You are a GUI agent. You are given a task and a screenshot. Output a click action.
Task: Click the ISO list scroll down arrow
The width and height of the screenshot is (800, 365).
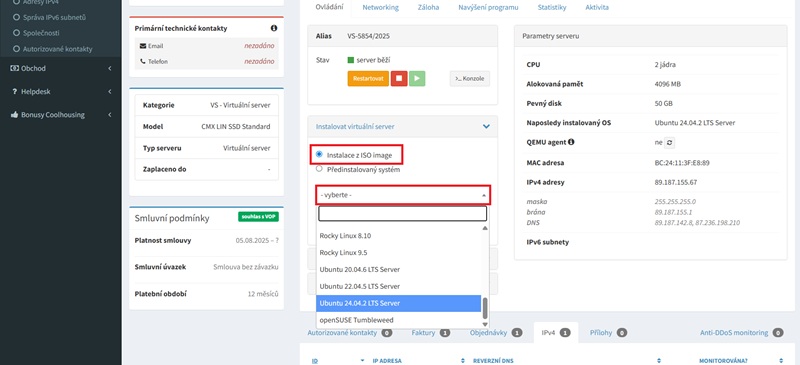click(x=485, y=324)
